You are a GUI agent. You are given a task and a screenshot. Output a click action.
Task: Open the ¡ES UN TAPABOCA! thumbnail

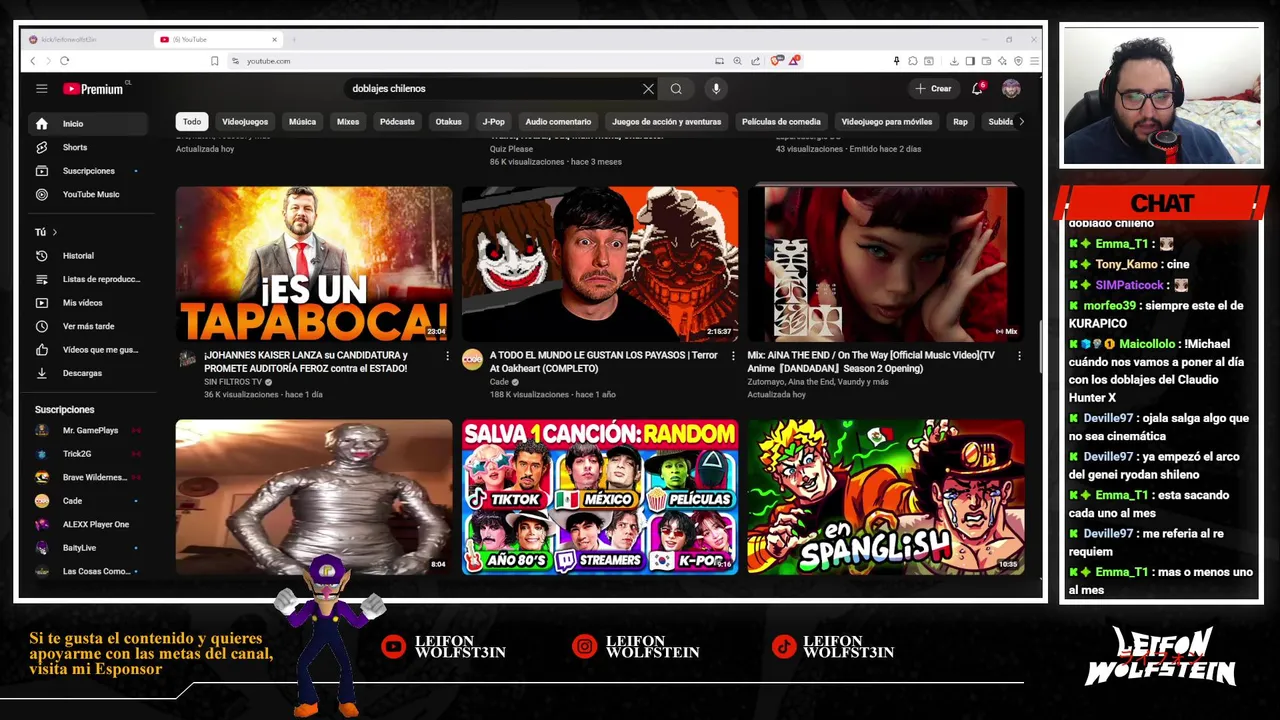click(314, 264)
